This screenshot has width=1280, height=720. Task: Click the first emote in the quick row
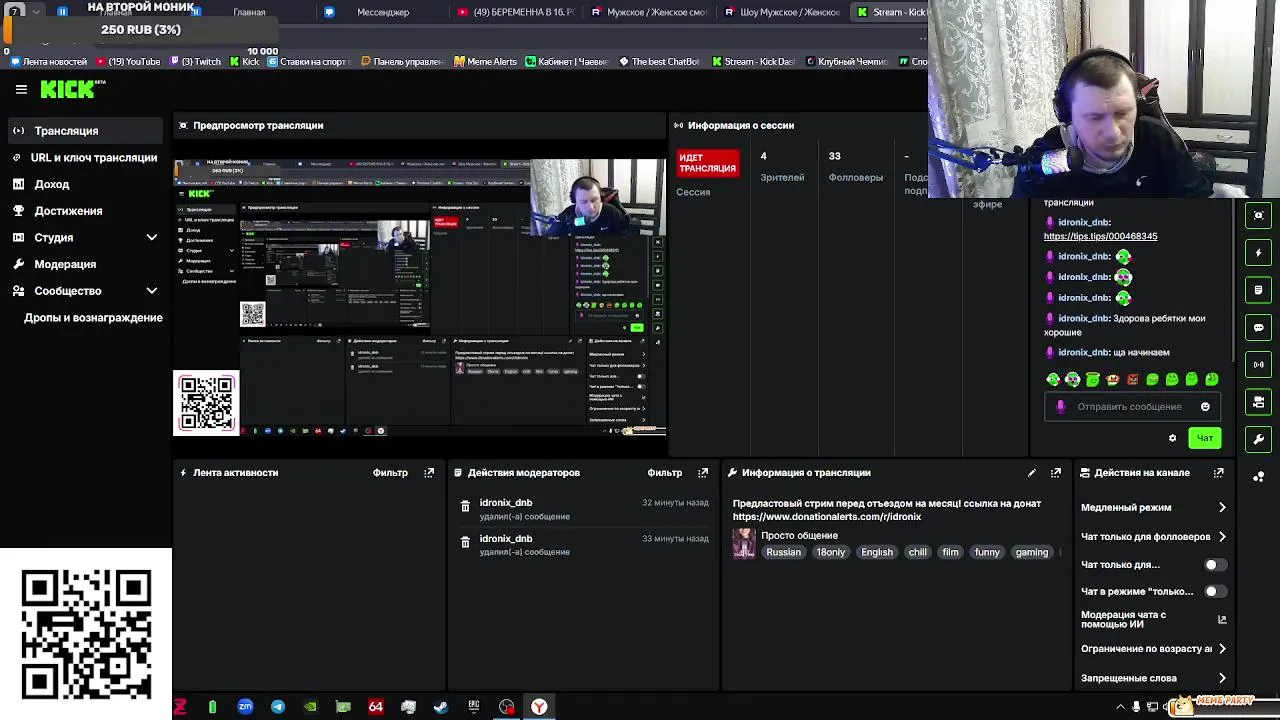click(1053, 379)
